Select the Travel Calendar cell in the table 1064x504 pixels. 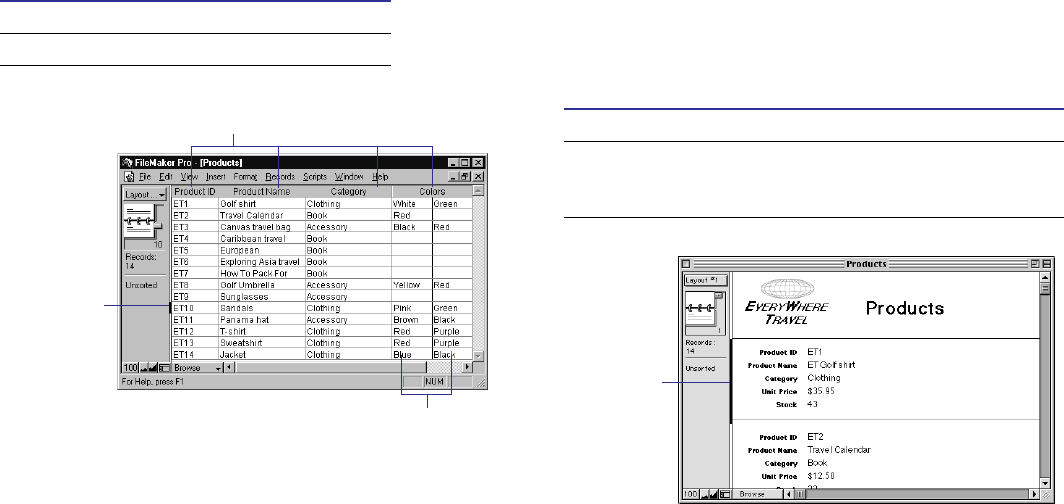point(262,216)
